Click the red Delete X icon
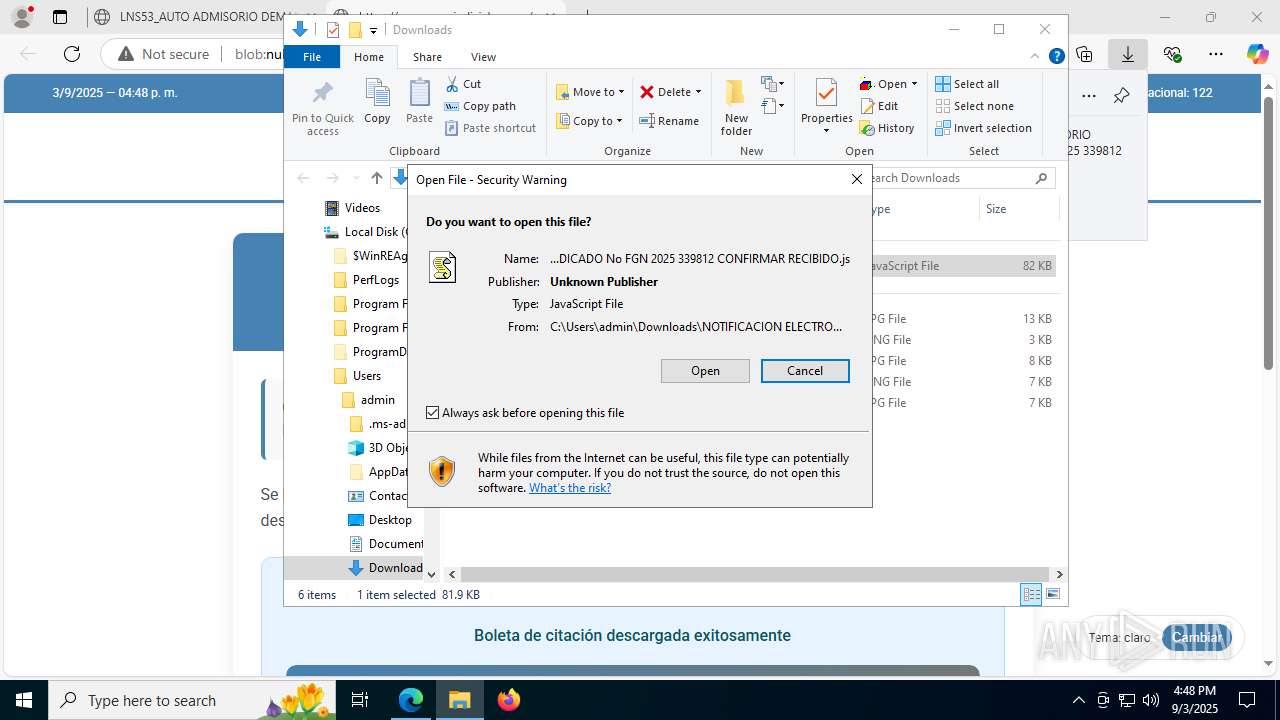Viewport: 1280px width, 720px height. pos(647,92)
